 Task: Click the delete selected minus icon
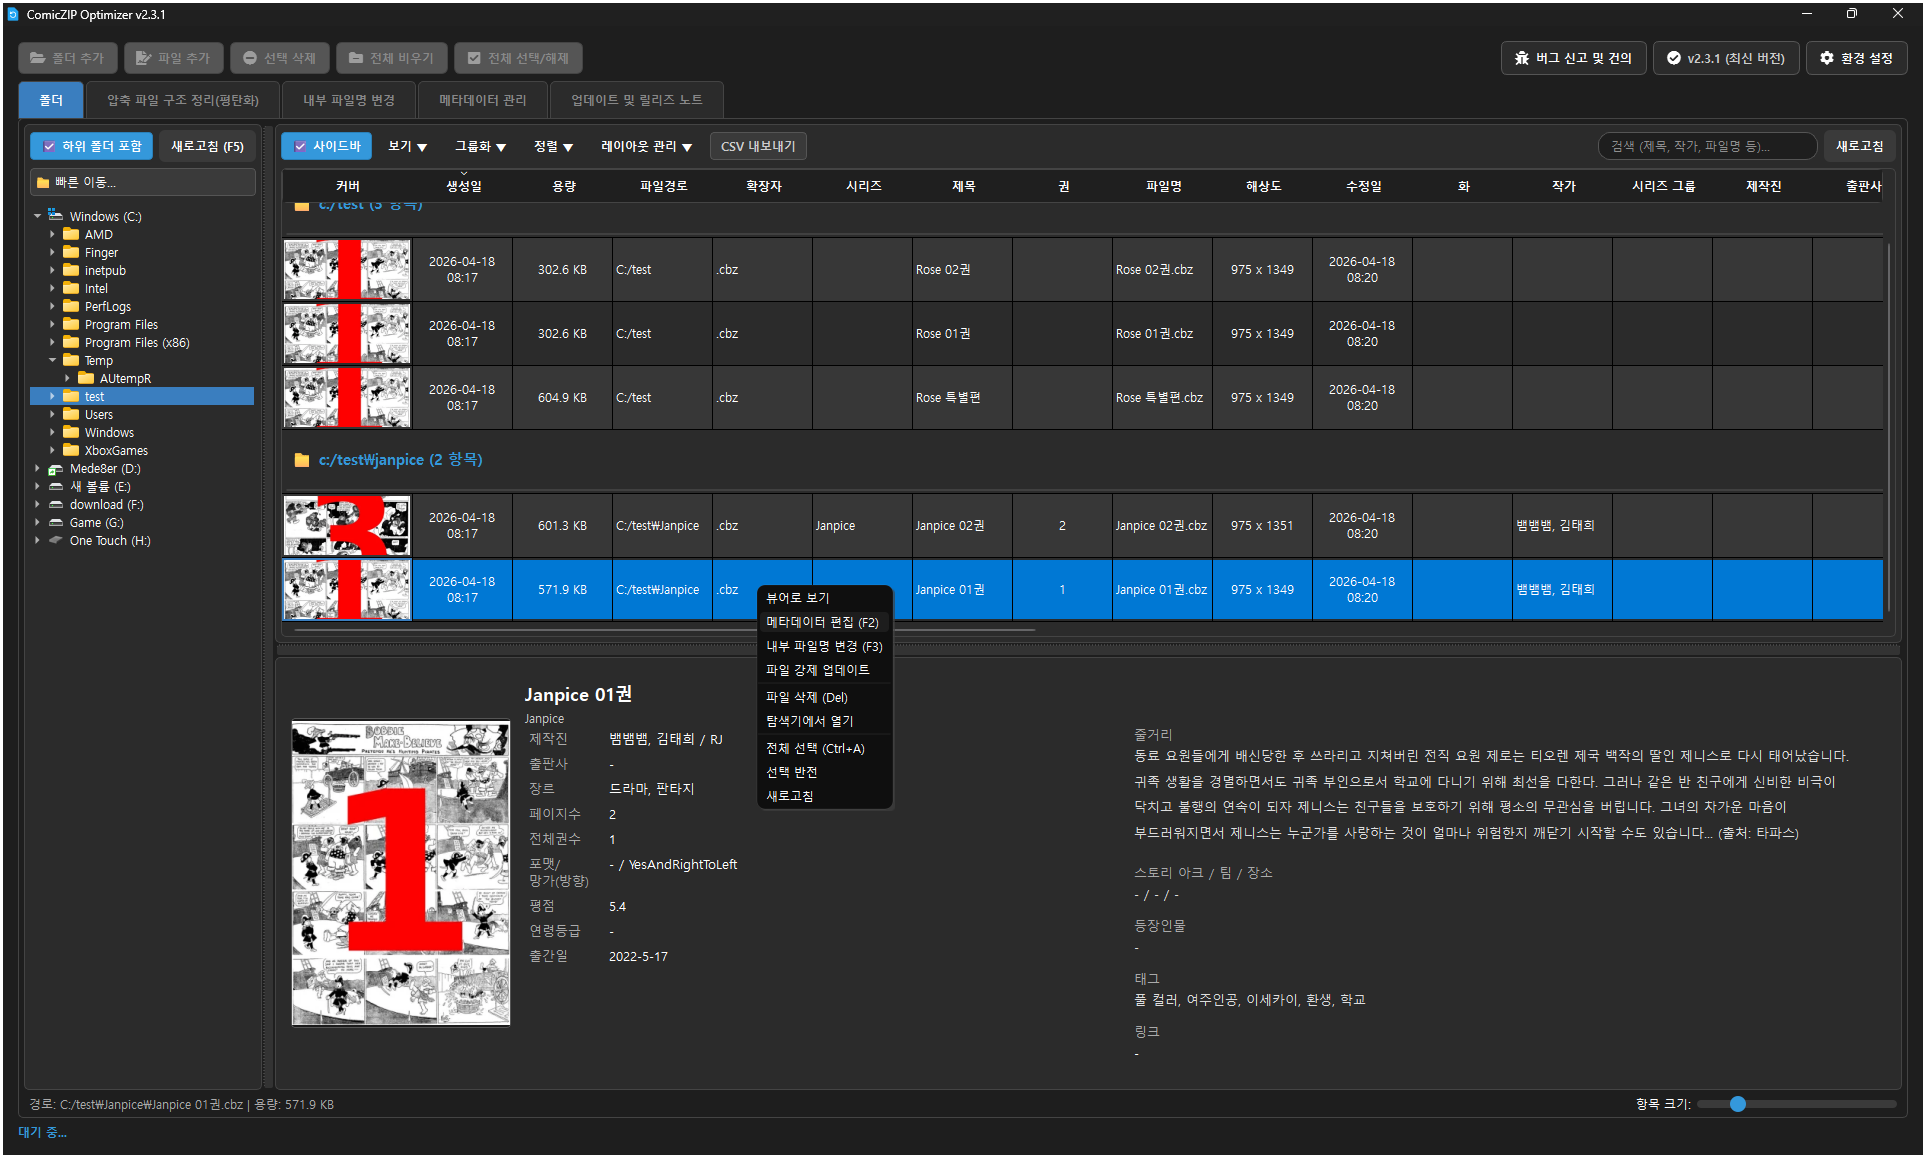[x=250, y=58]
